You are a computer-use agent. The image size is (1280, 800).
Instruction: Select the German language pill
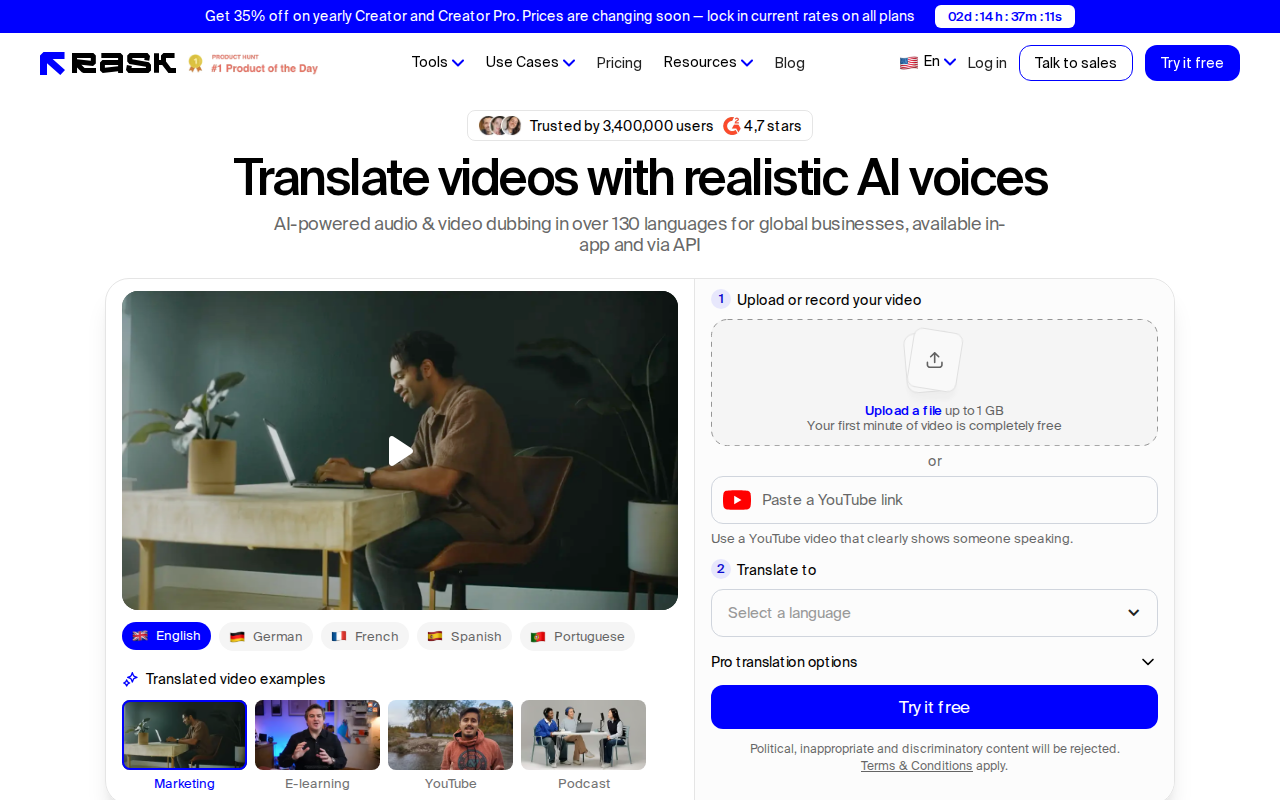point(265,636)
